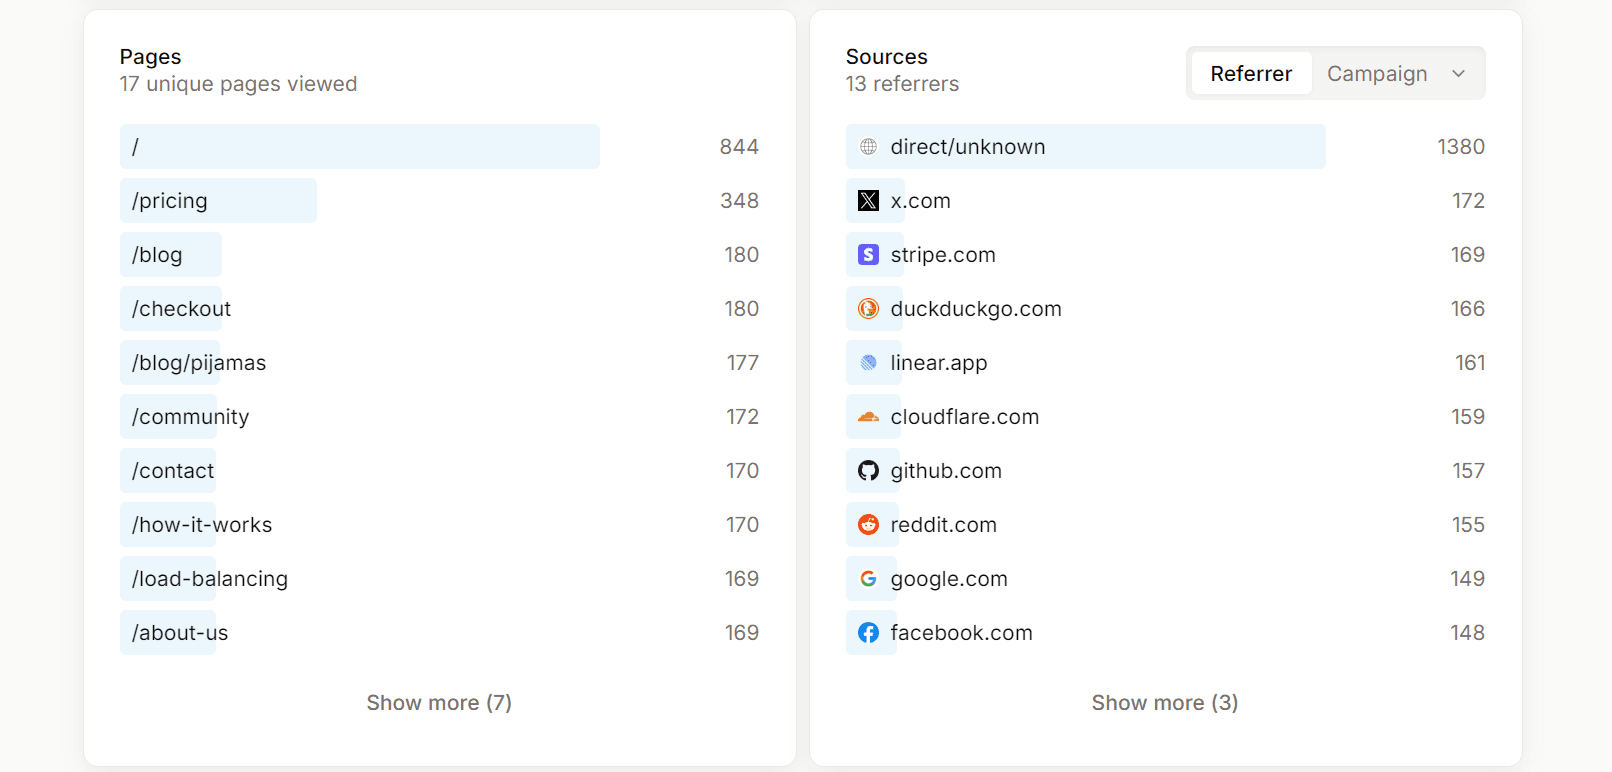1612x772 pixels.
Task: Click the Stripe logo icon
Action: [868, 255]
